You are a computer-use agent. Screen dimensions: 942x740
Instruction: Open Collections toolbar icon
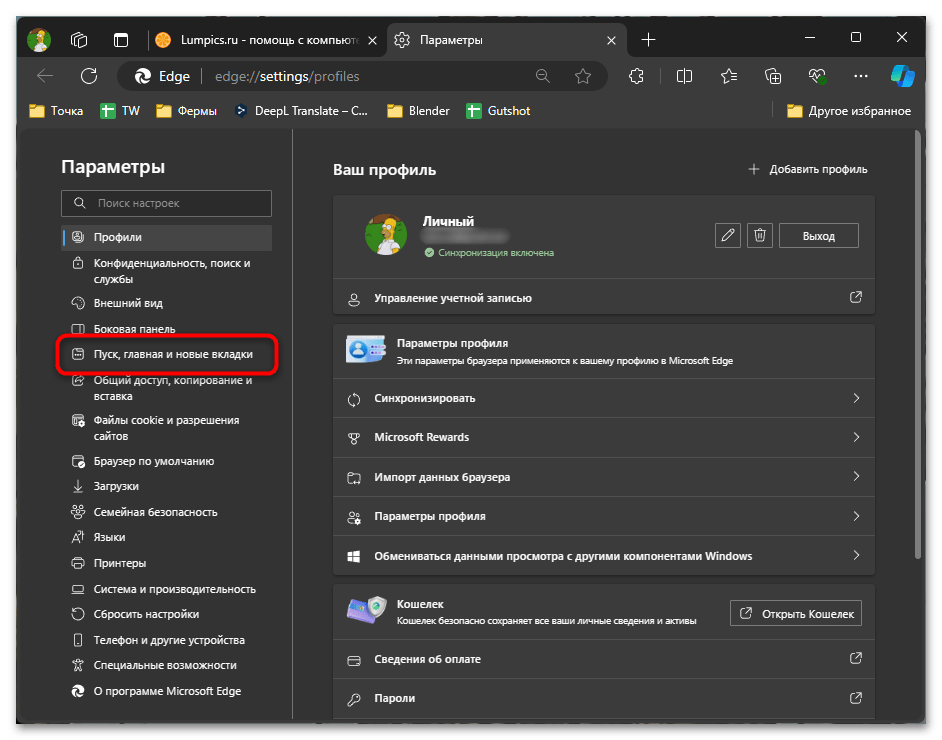773,76
